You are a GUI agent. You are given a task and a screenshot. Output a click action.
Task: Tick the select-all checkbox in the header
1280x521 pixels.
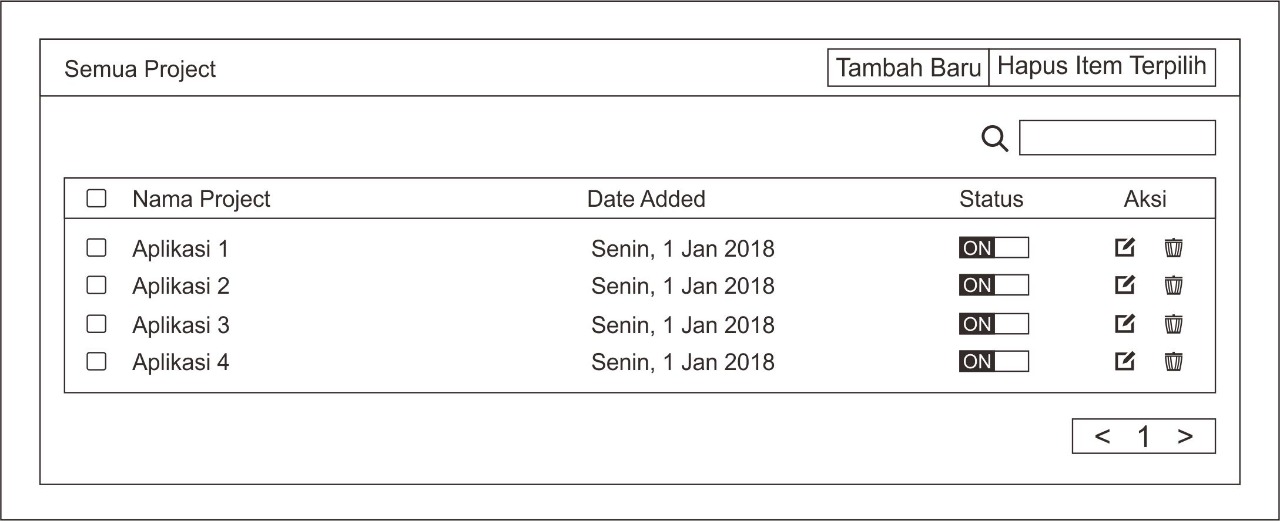click(x=96, y=199)
